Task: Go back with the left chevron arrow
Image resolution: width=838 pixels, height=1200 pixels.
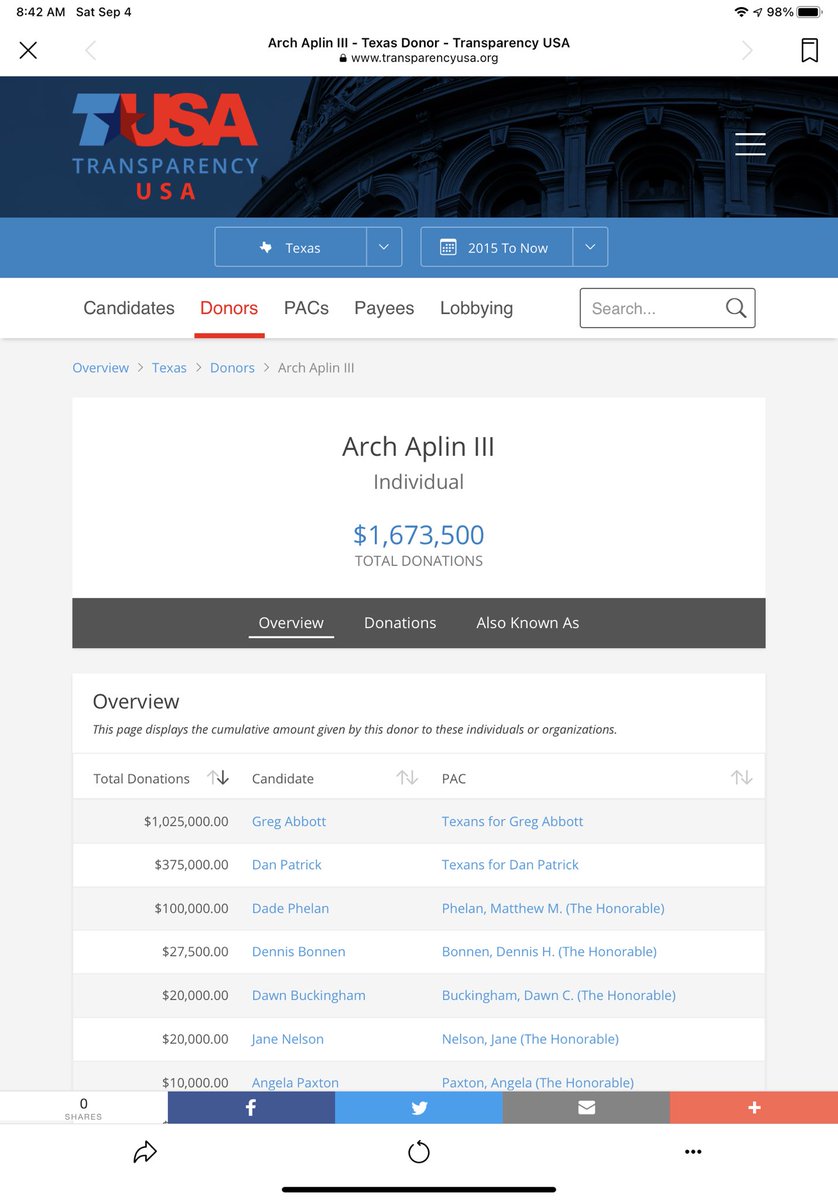Action: (90, 50)
